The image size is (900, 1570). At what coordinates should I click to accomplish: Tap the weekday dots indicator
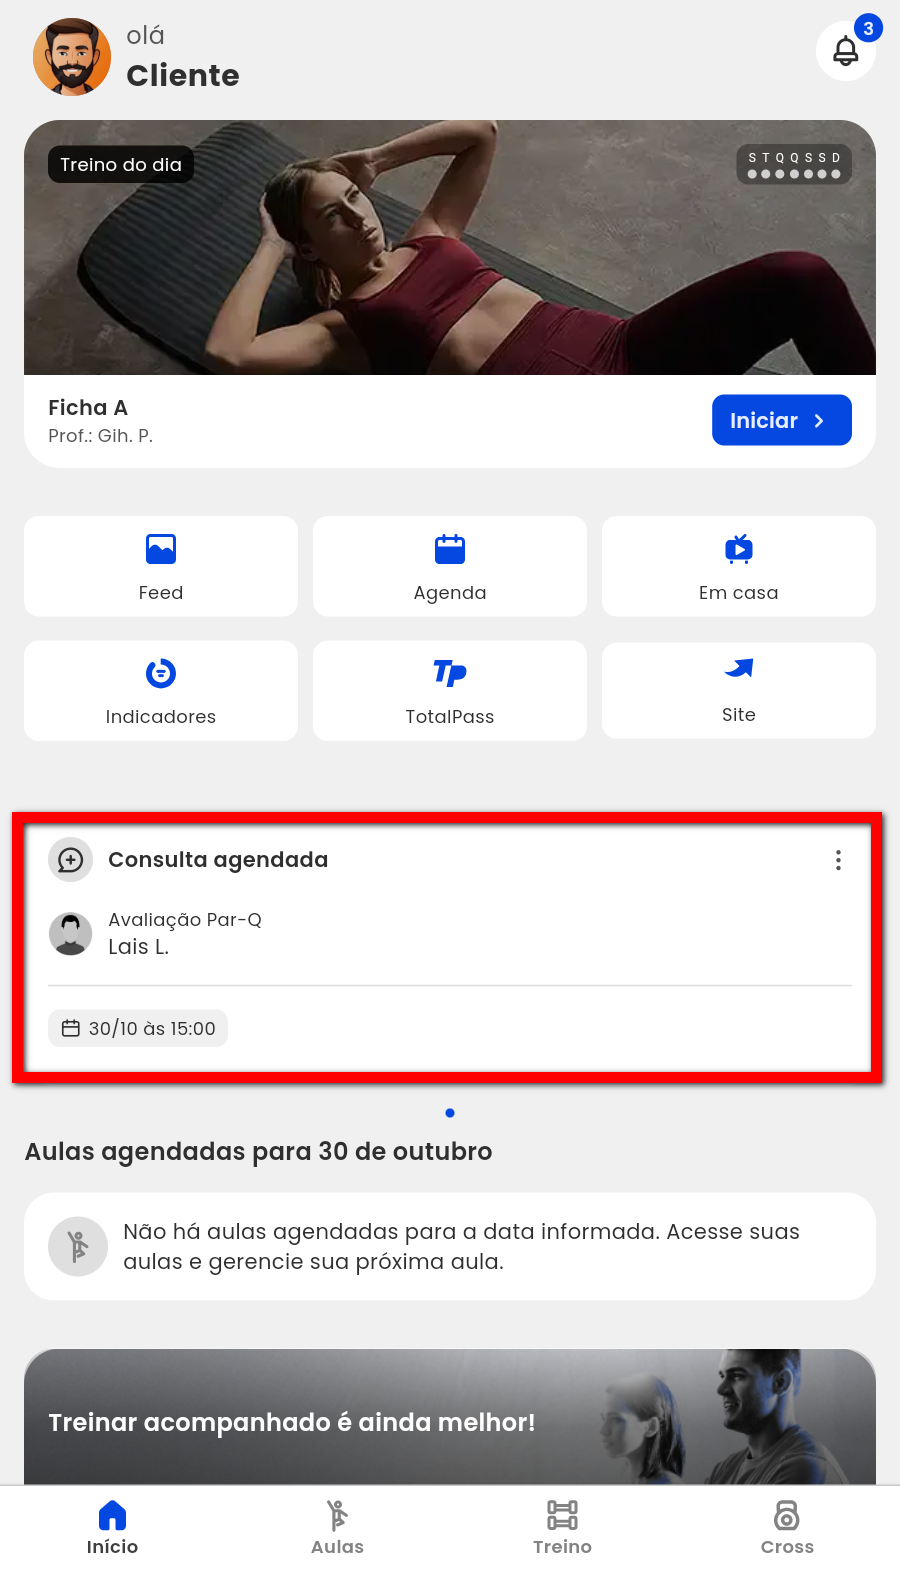pyautogui.click(x=794, y=165)
